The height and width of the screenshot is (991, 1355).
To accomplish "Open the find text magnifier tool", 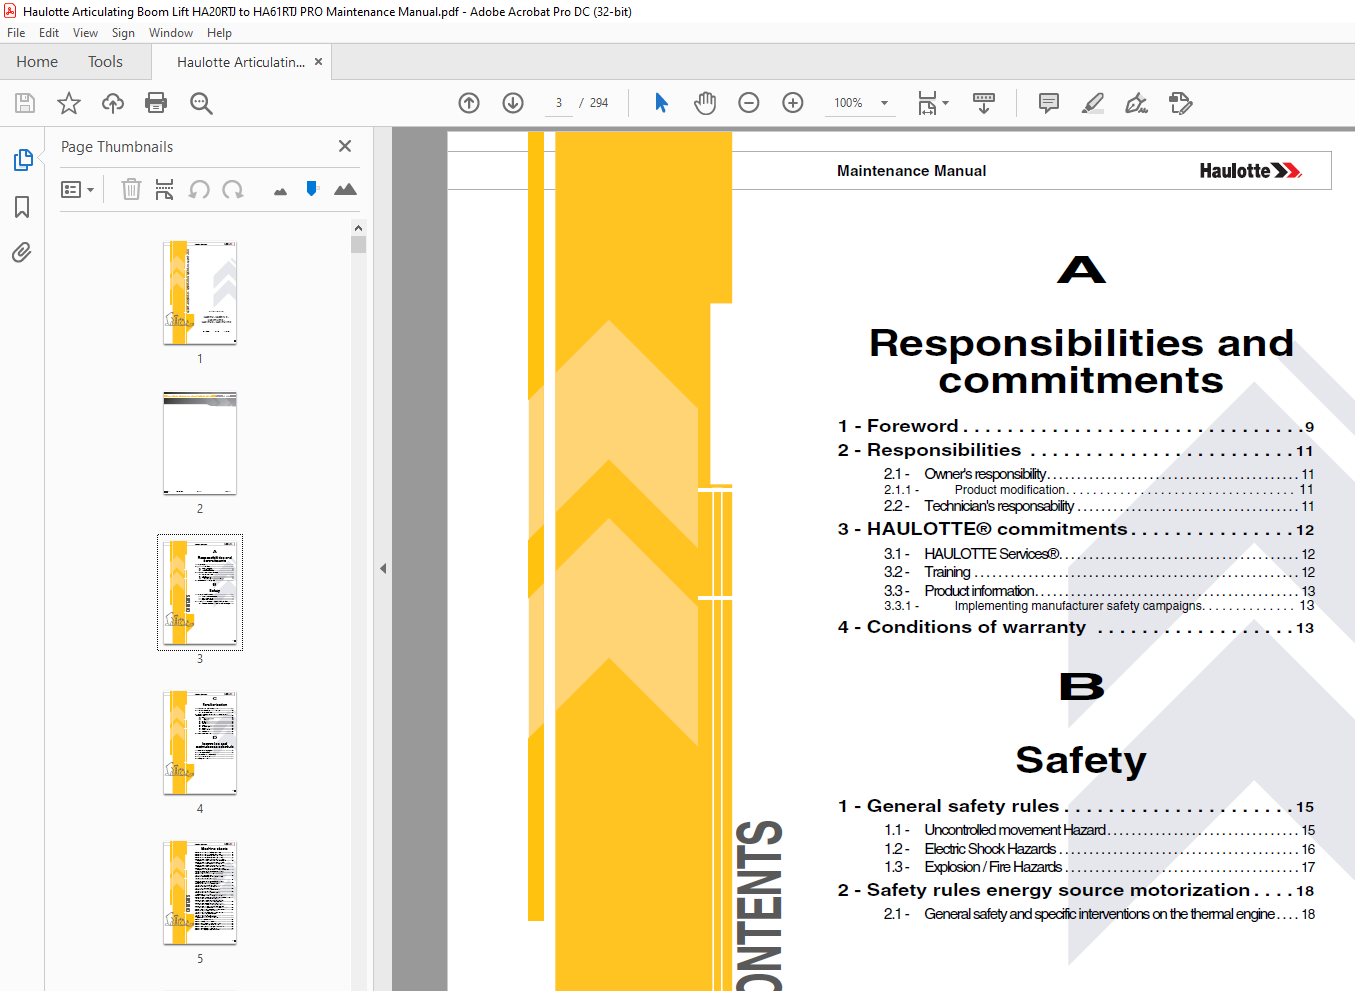I will click(201, 103).
